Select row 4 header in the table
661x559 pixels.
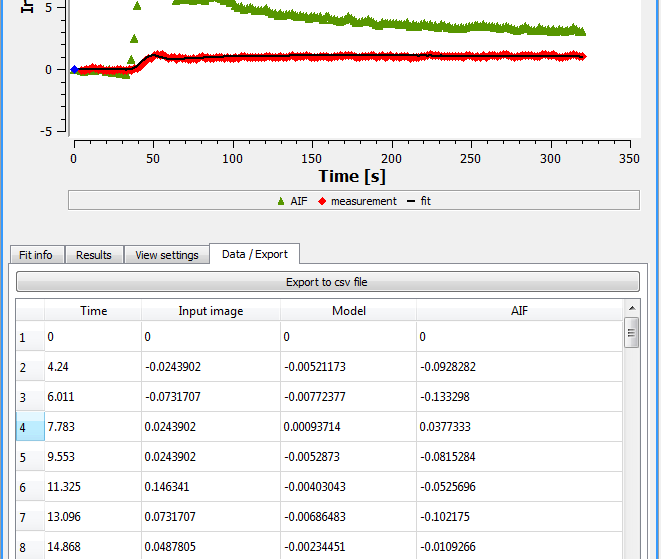[x=30, y=427]
